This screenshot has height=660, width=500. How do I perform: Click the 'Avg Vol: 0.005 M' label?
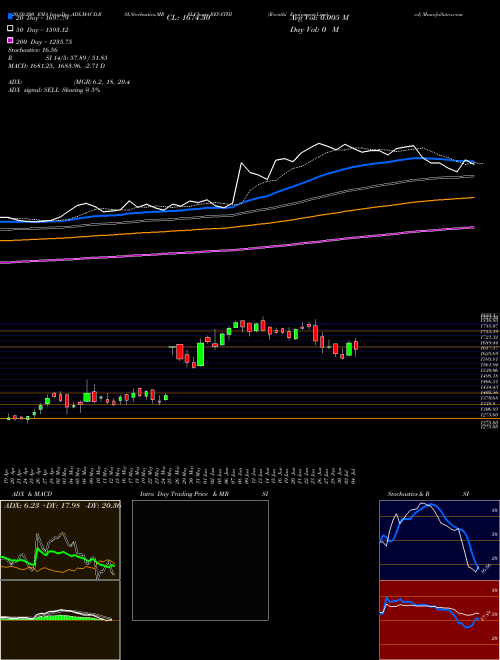coord(319,18)
